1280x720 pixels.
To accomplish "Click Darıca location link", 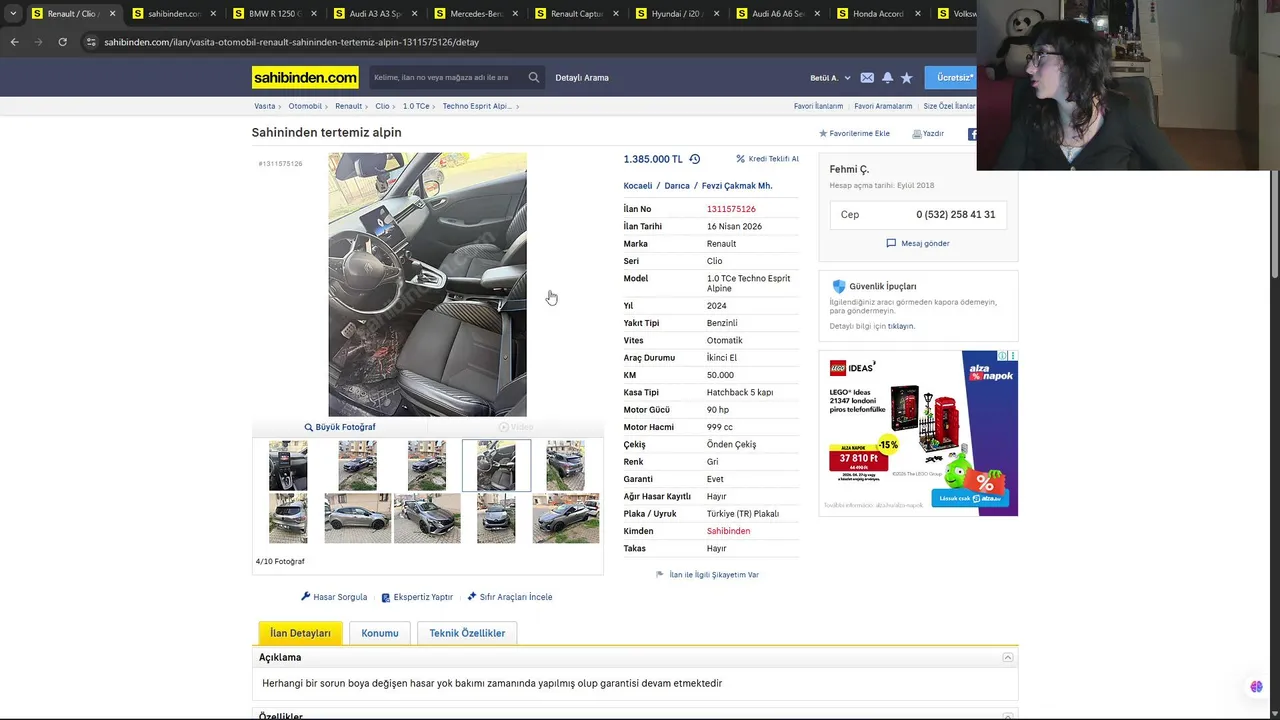I will coord(677,186).
